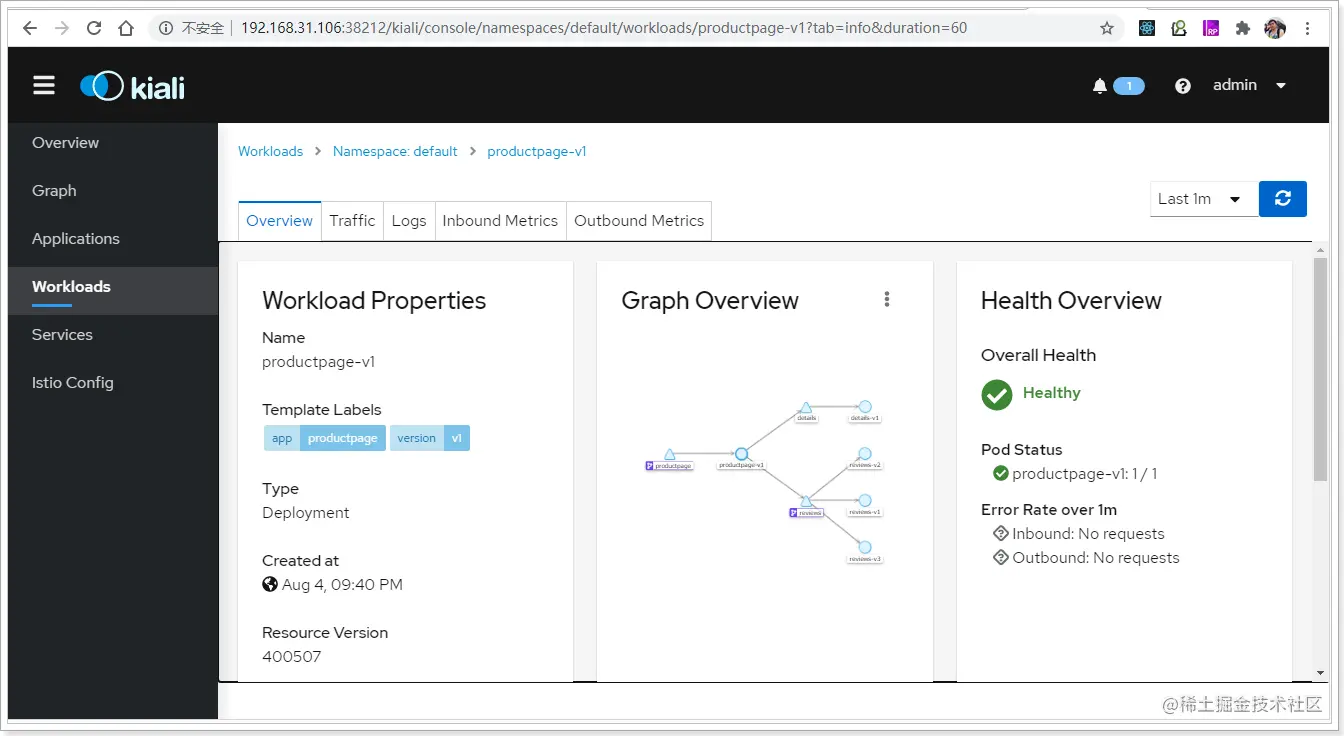Click Namespace: default breadcrumb link
This screenshot has height=736, width=1344.
click(395, 152)
